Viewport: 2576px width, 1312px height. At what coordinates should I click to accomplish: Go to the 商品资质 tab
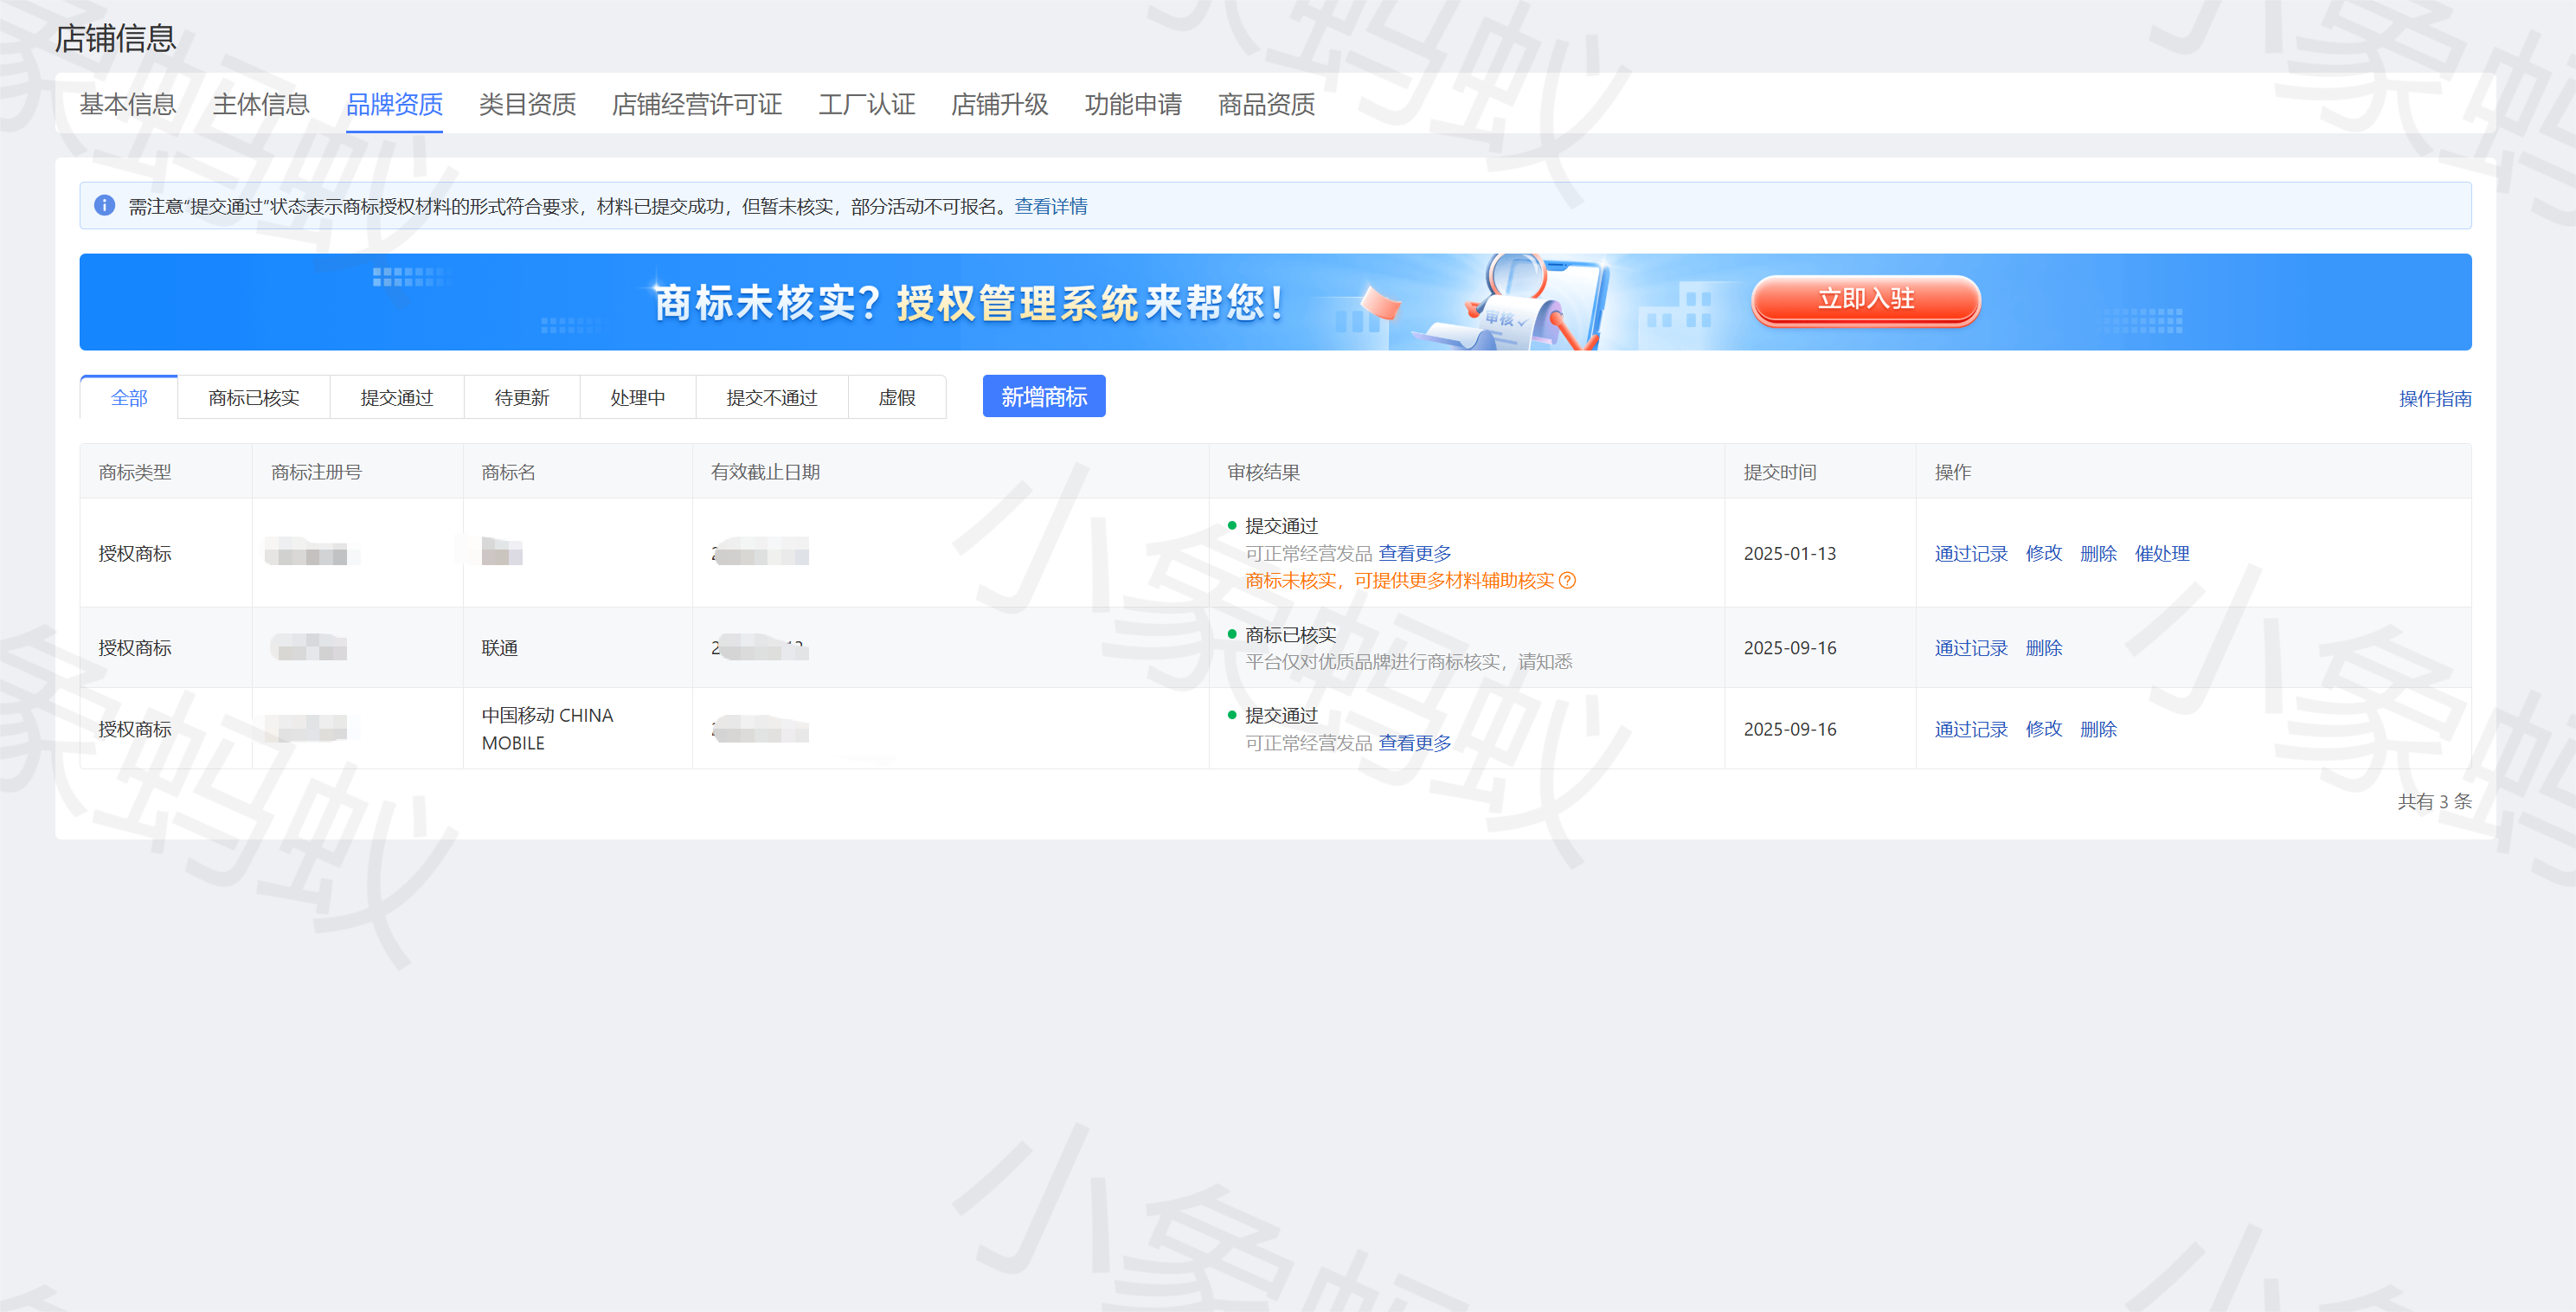tap(1266, 104)
